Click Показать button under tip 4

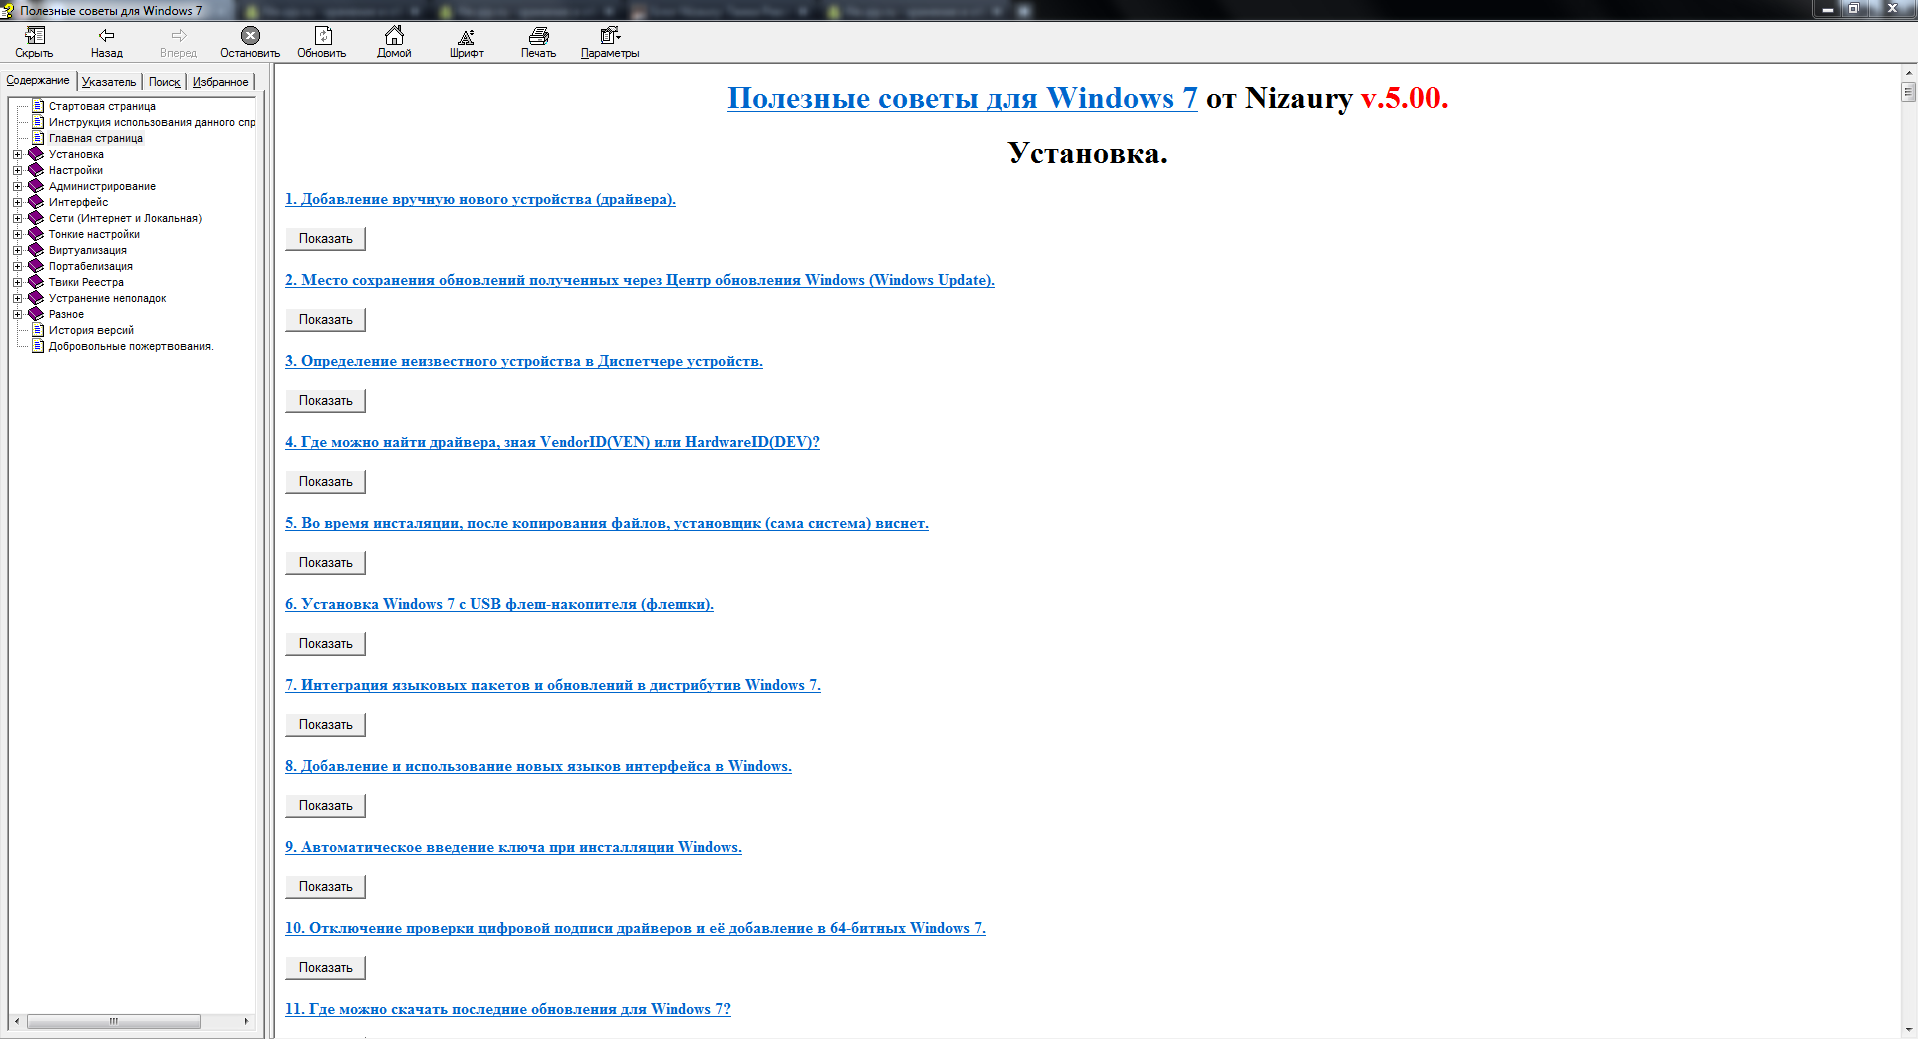click(326, 482)
